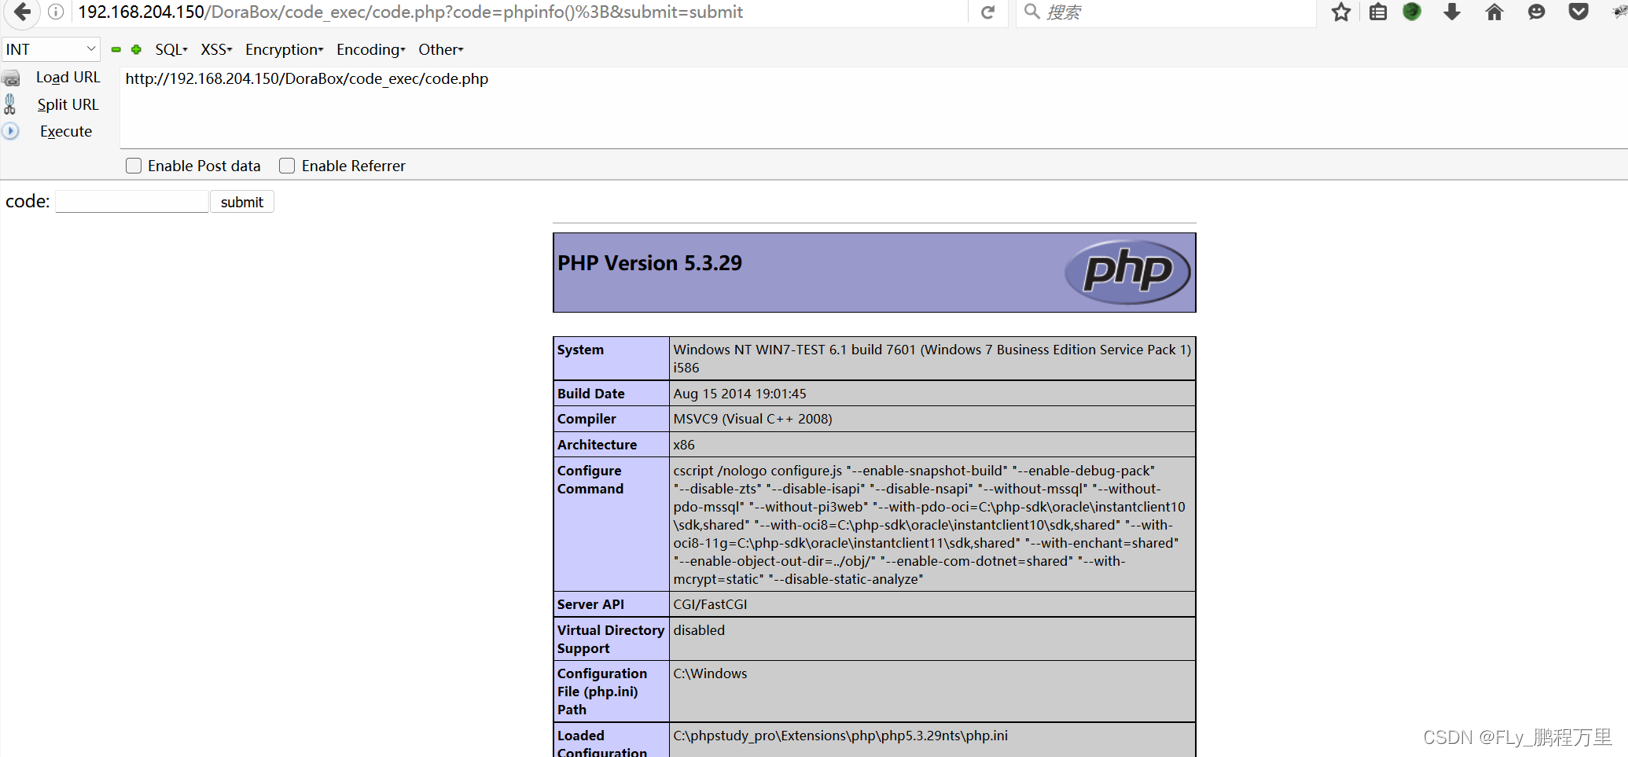
Task: Open the INT type dropdown
Action: pos(50,49)
